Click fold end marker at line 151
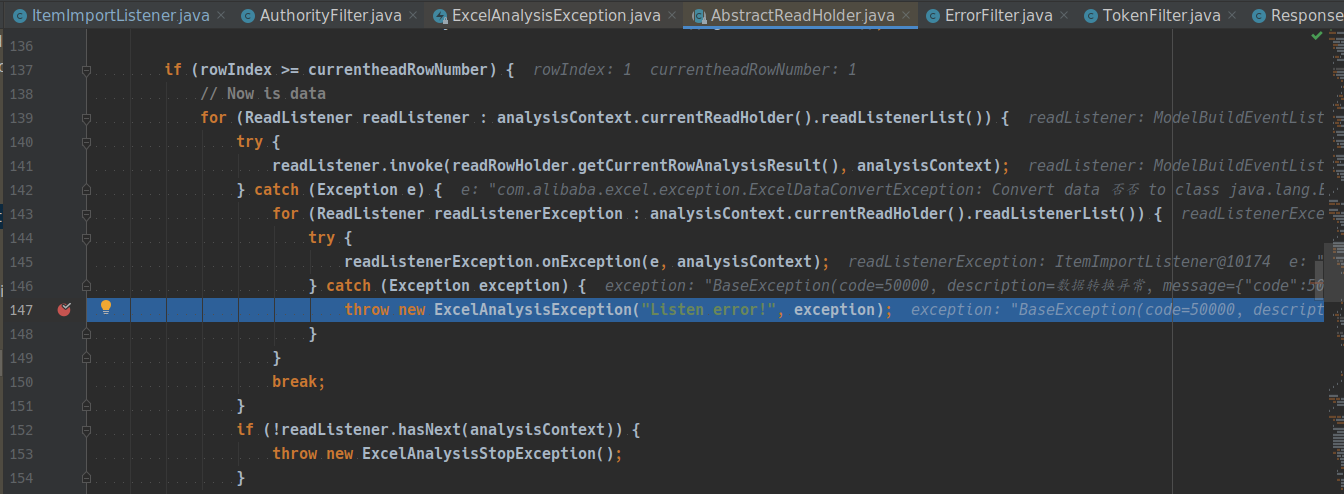 87,406
